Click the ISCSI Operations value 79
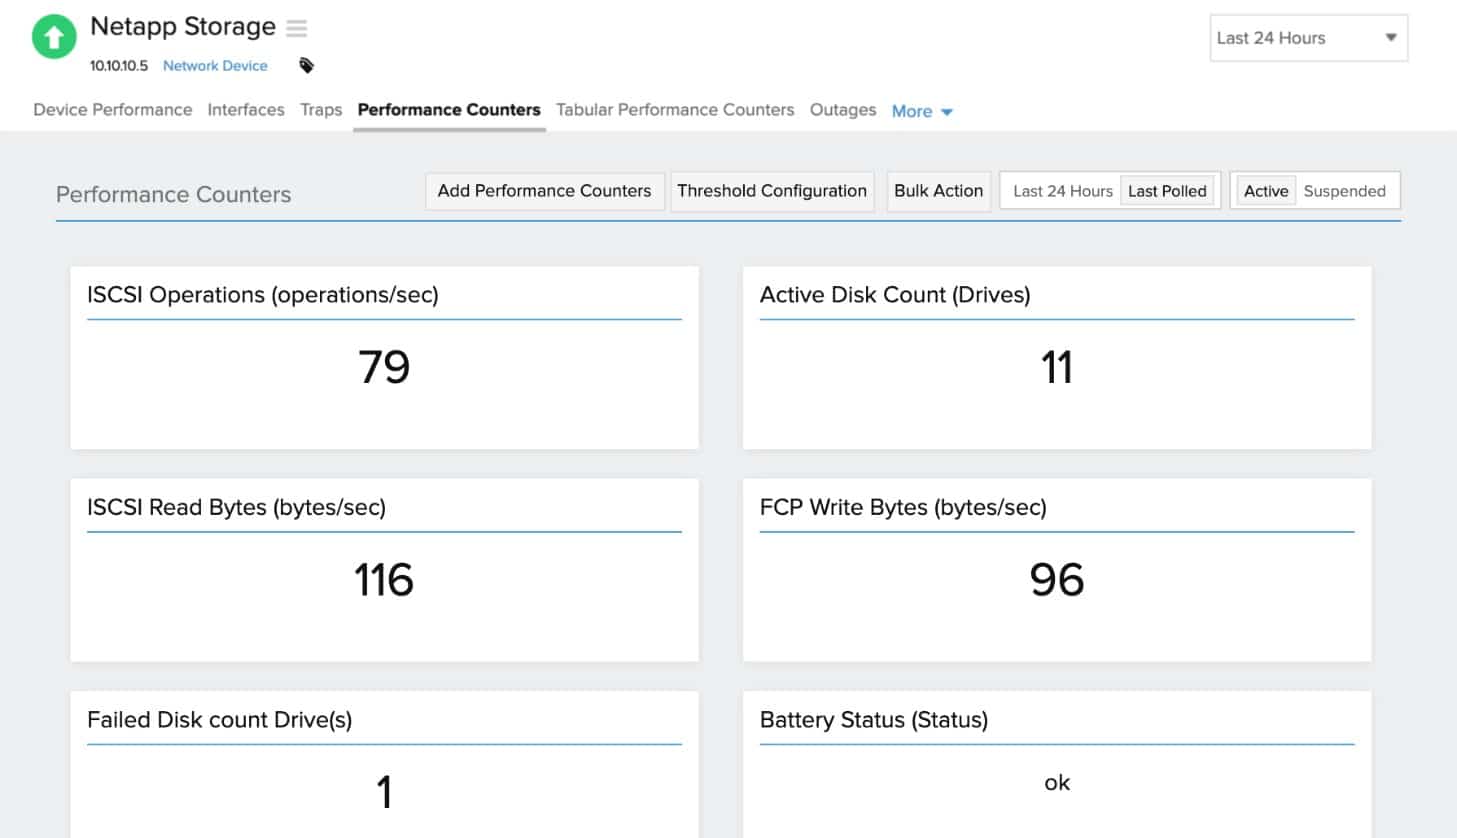This screenshot has height=838, width=1457. 384,367
